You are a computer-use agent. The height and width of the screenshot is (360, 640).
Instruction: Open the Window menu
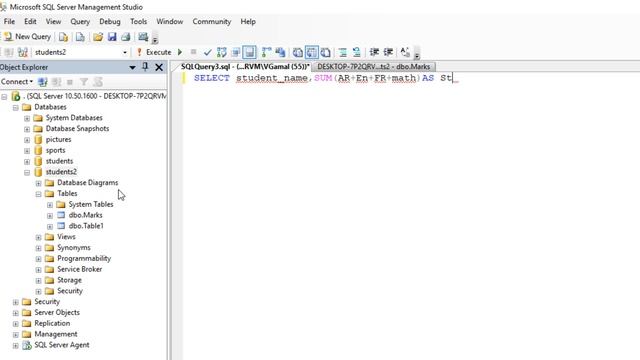pos(169,22)
